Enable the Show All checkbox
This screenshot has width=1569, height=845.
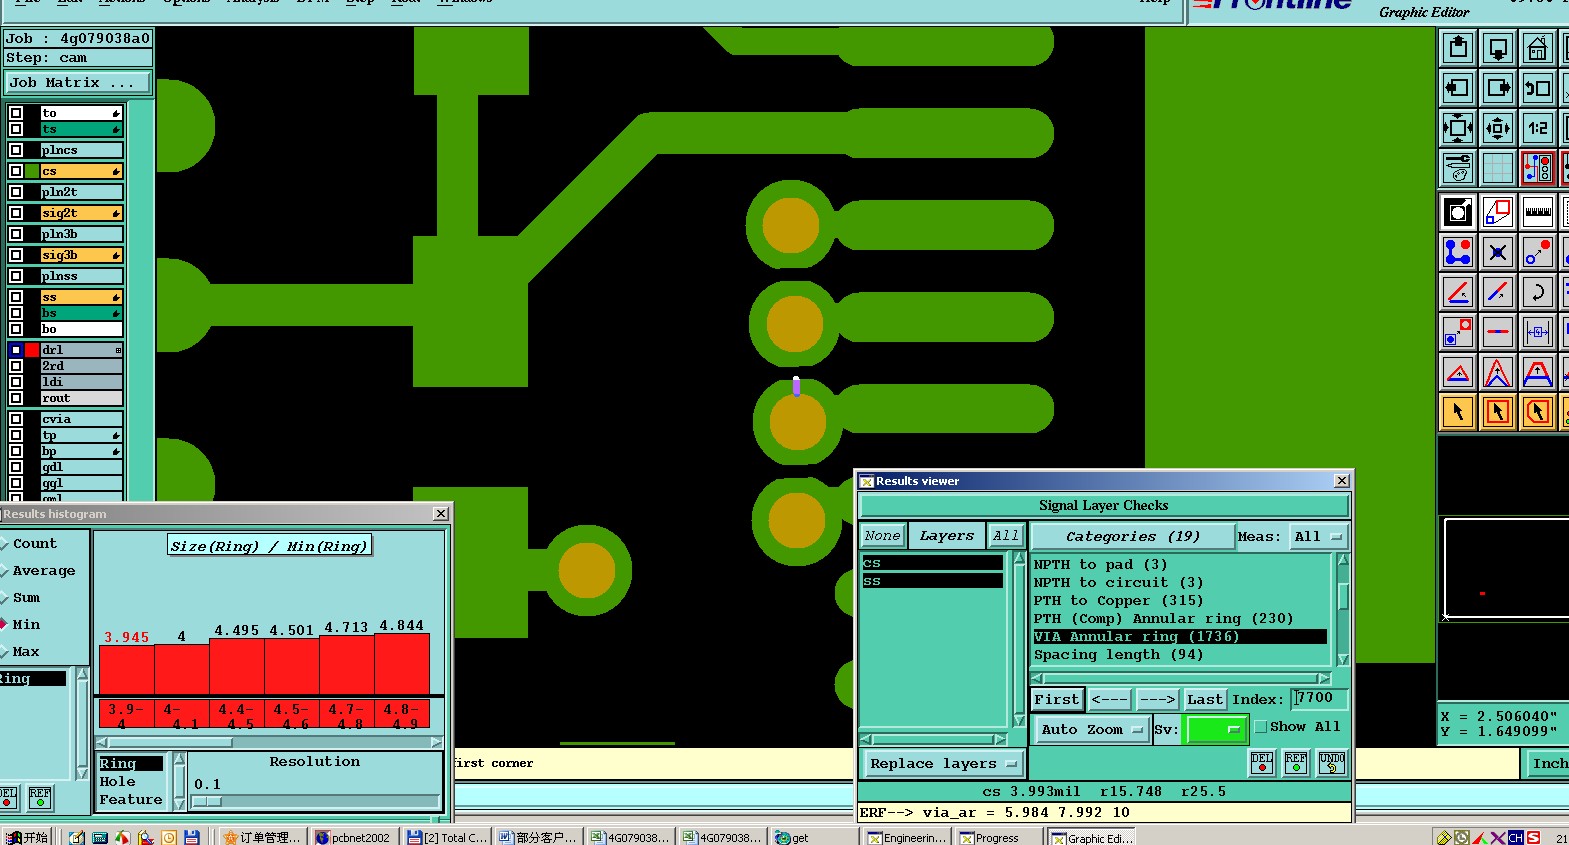click(x=1261, y=727)
